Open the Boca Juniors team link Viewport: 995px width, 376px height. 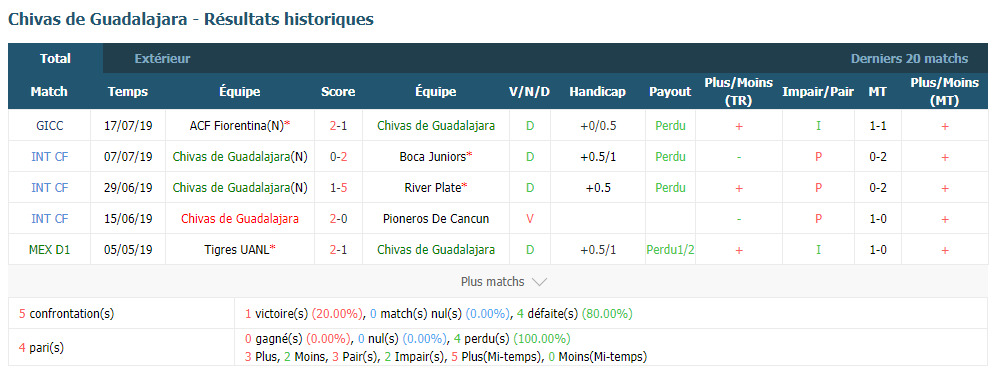[x=435, y=157]
